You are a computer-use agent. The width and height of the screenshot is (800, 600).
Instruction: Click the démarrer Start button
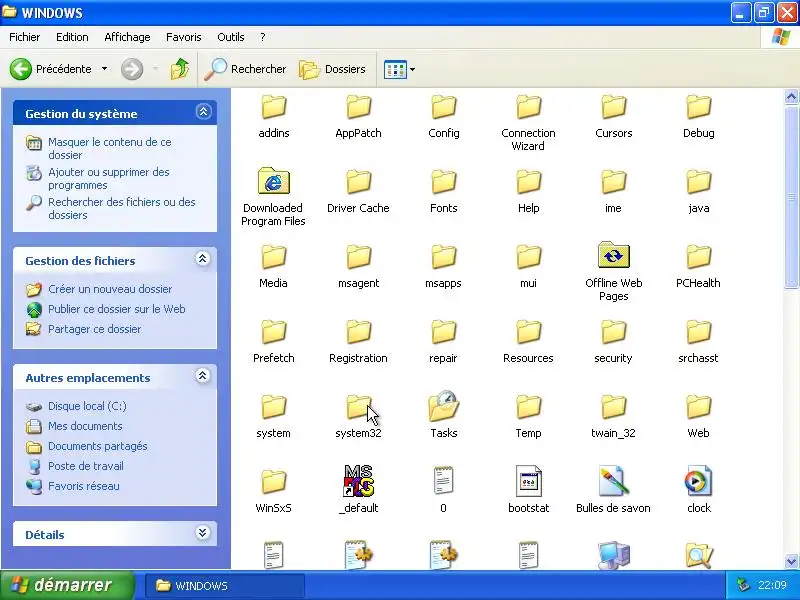pyautogui.click(x=67, y=585)
